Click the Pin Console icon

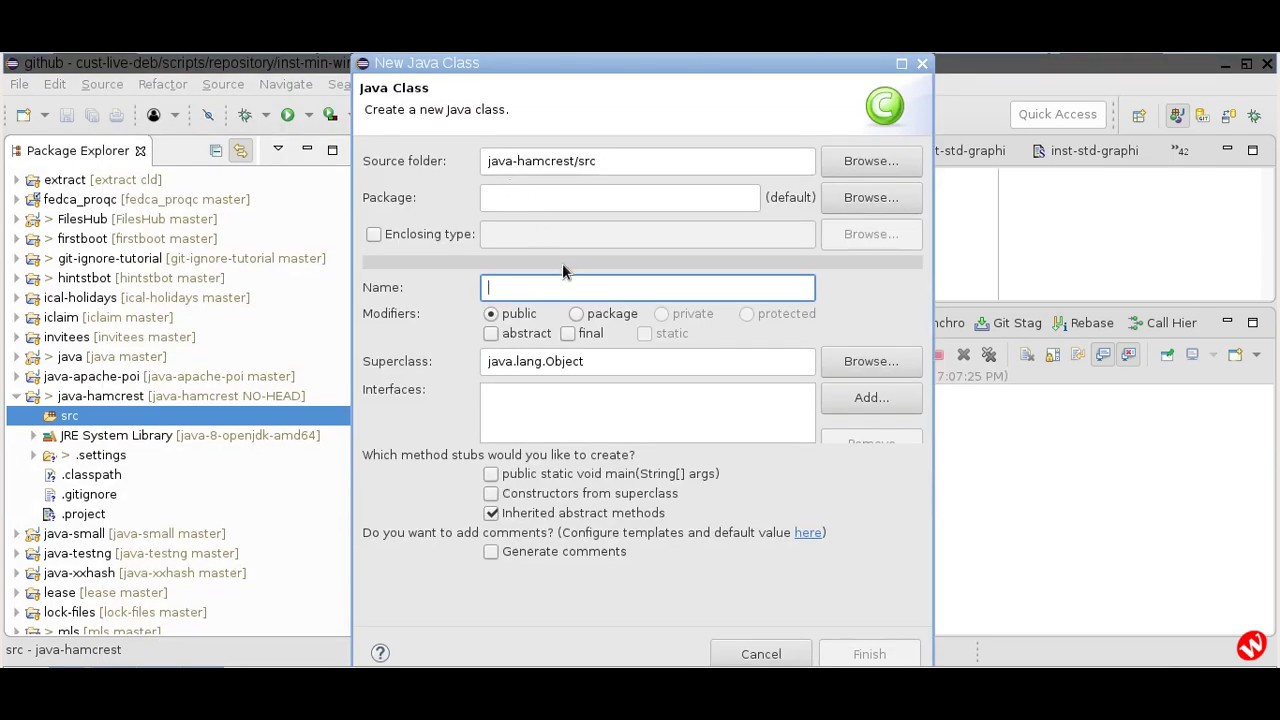(x=1167, y=355)
